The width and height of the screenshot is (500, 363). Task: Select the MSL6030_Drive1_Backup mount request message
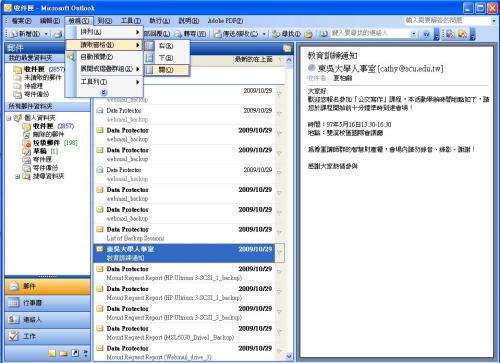pyautogui.click(x=184, y=333)
